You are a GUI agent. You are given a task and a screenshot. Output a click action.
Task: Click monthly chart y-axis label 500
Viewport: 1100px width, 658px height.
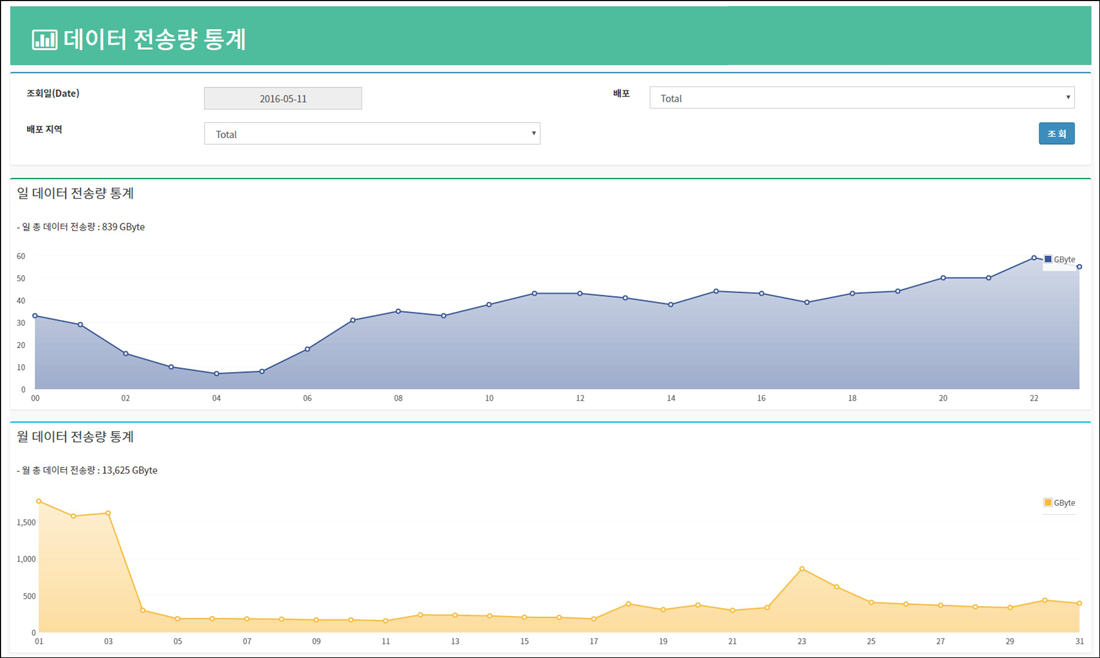[x=29, y=596]
